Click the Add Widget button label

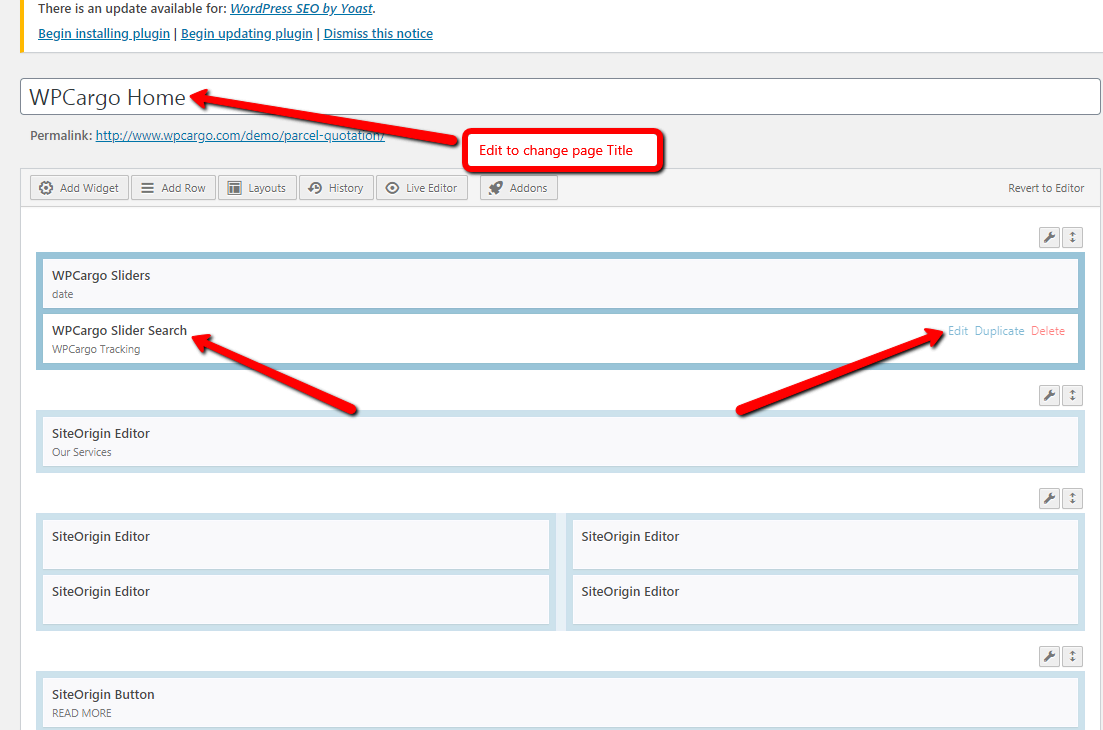pos(89,188)
